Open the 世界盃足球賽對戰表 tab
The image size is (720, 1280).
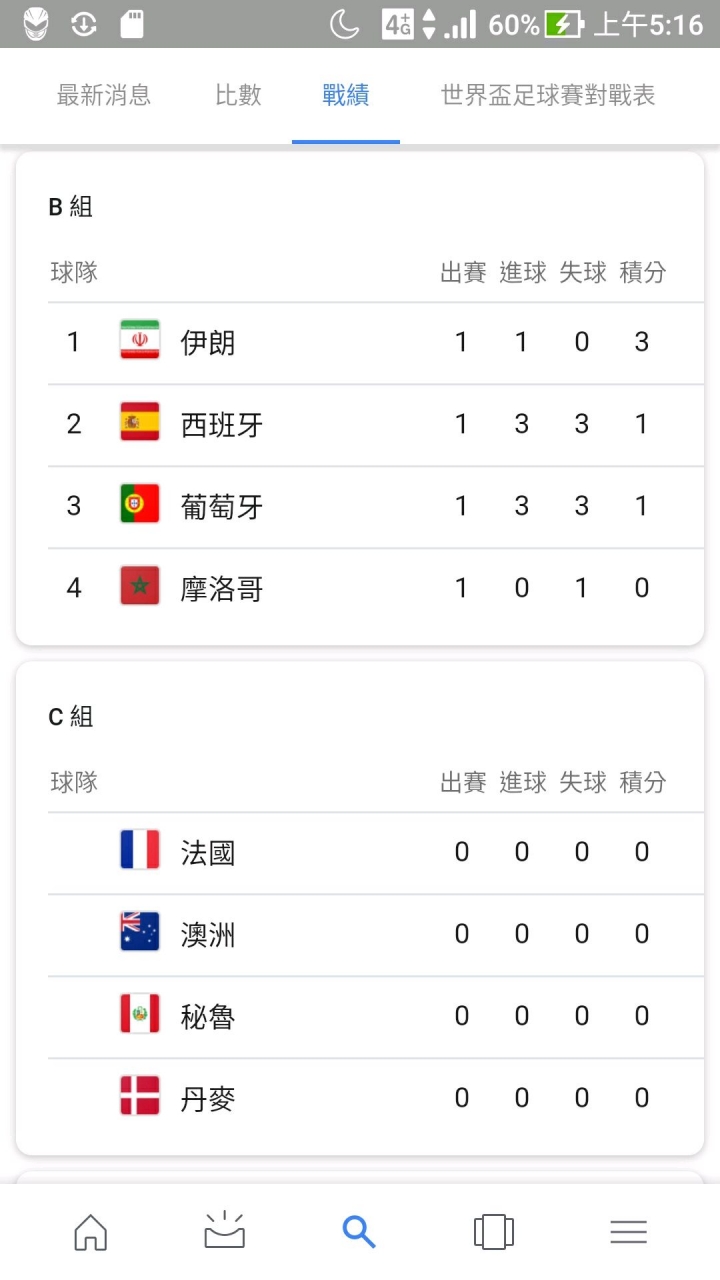pos(548,95)
